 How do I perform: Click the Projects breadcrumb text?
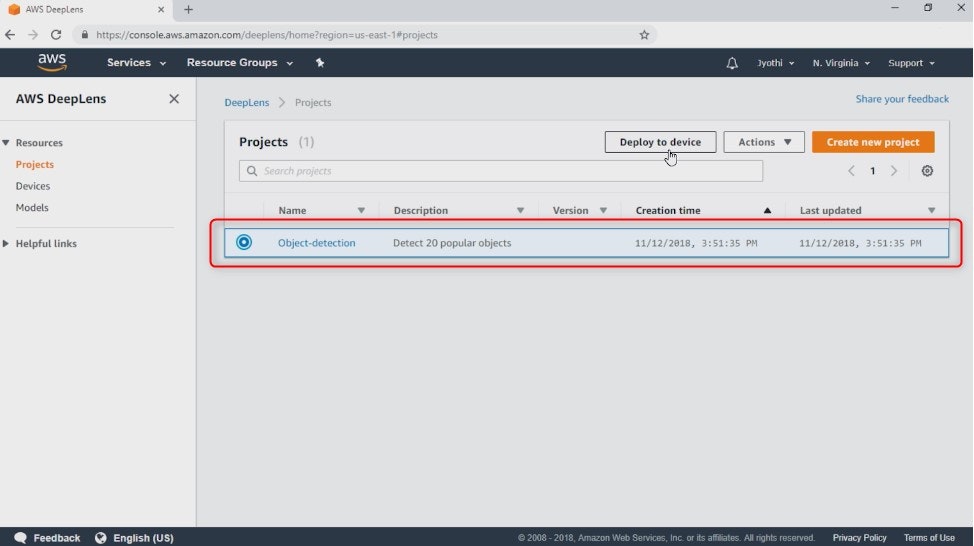pyautogui.click(x=313, y=102)
